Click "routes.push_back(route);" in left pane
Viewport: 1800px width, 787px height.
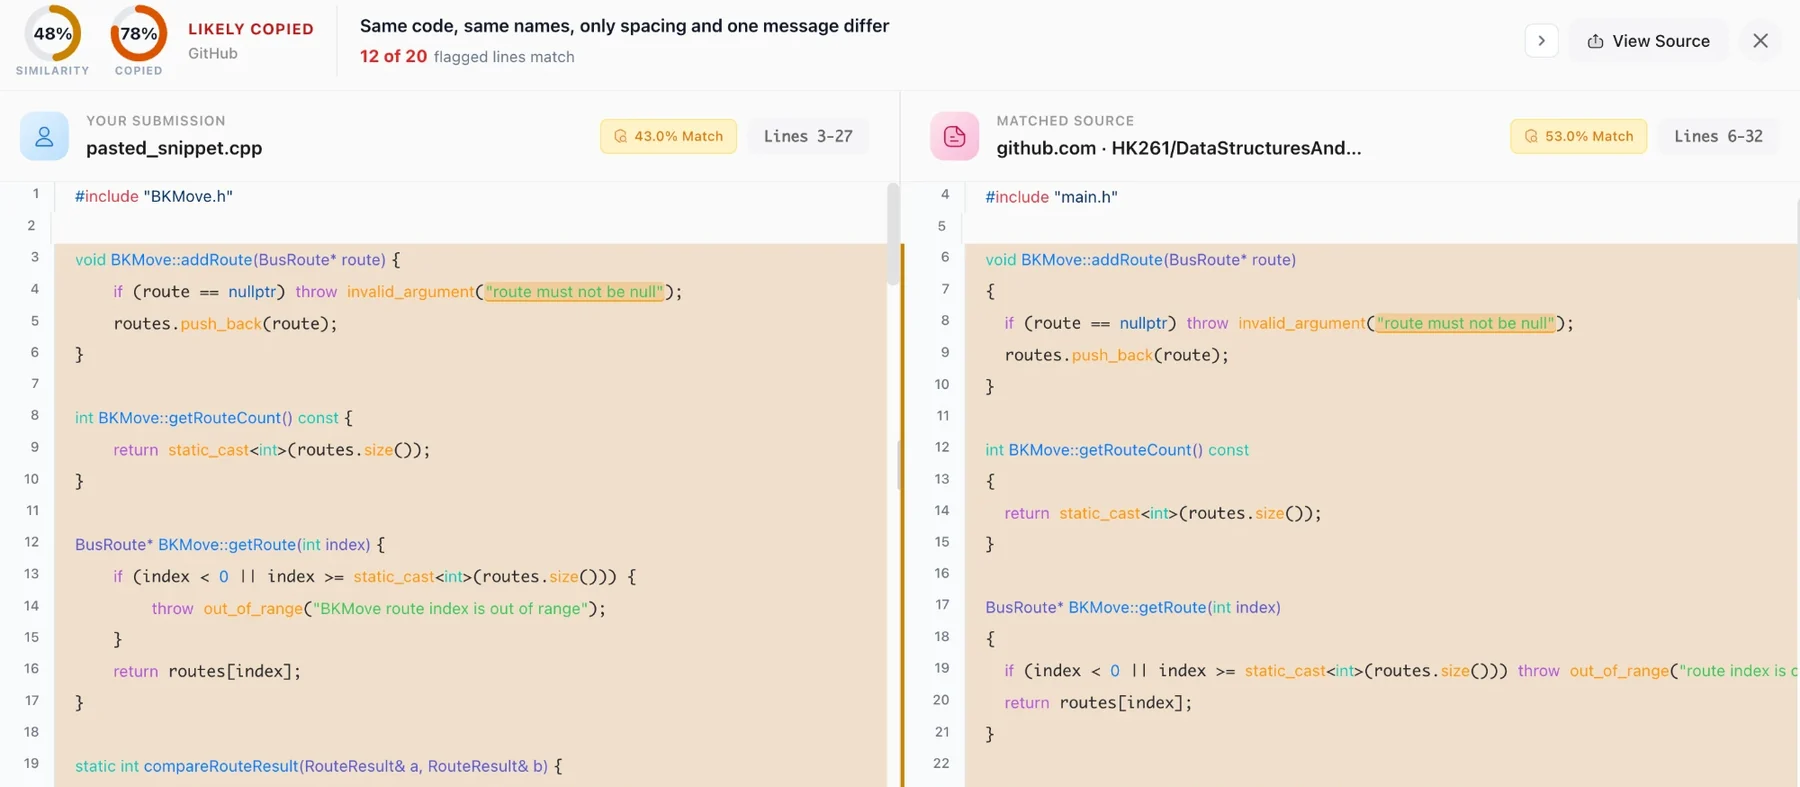225,323
